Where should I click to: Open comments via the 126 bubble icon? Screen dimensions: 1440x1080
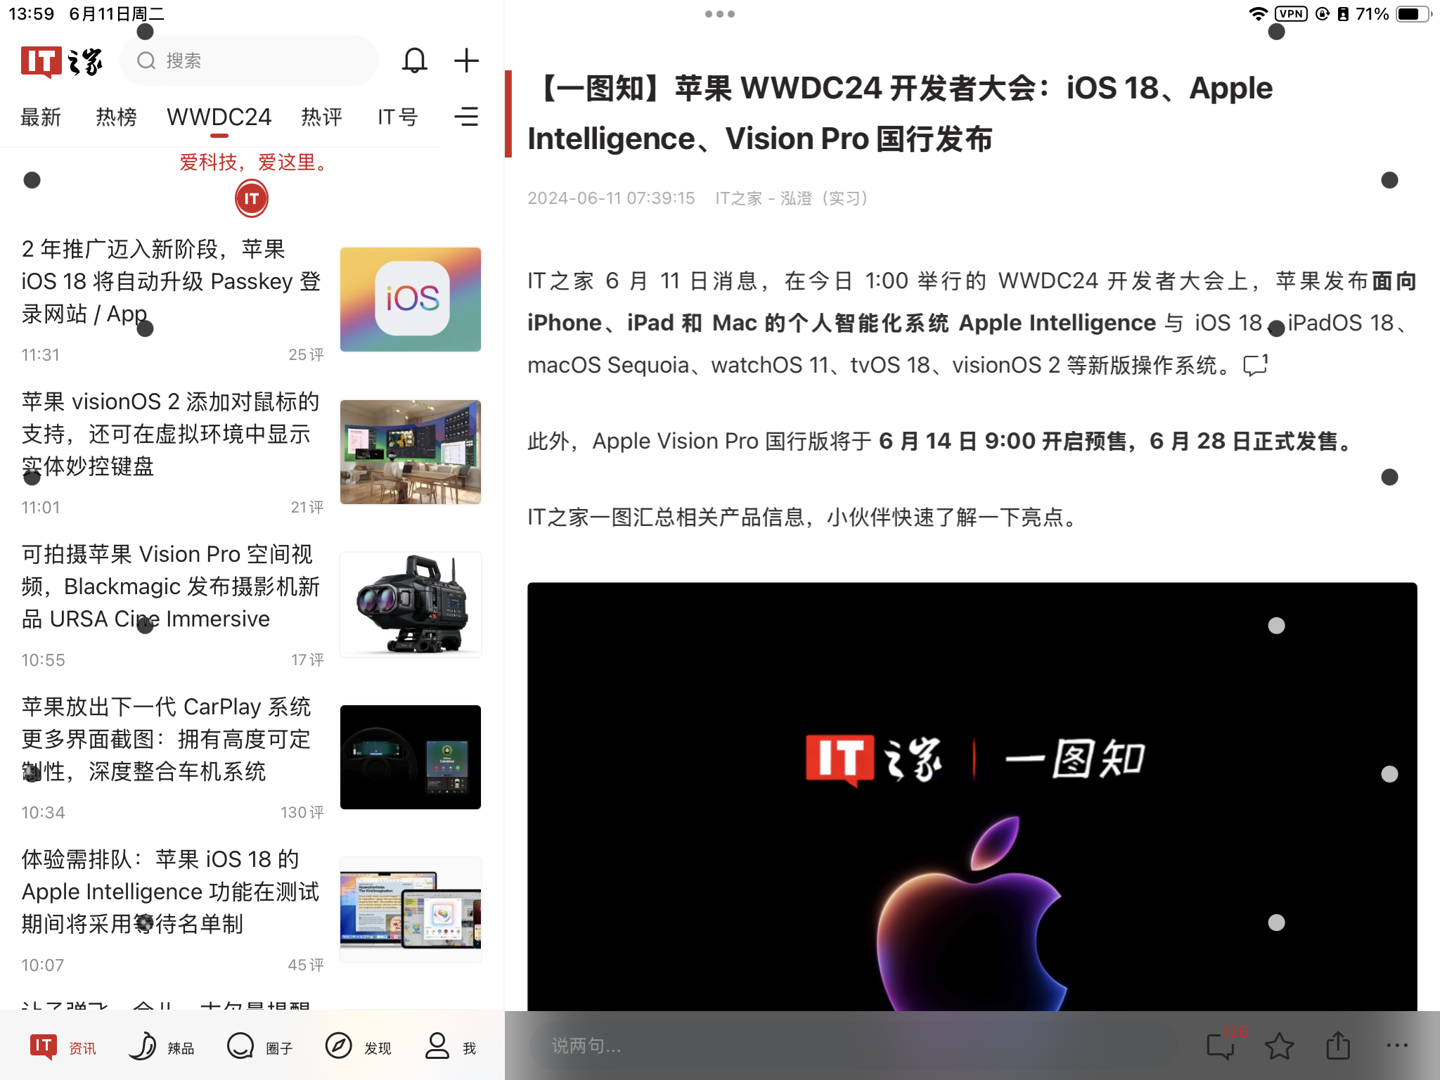tap(1219, 1046)
